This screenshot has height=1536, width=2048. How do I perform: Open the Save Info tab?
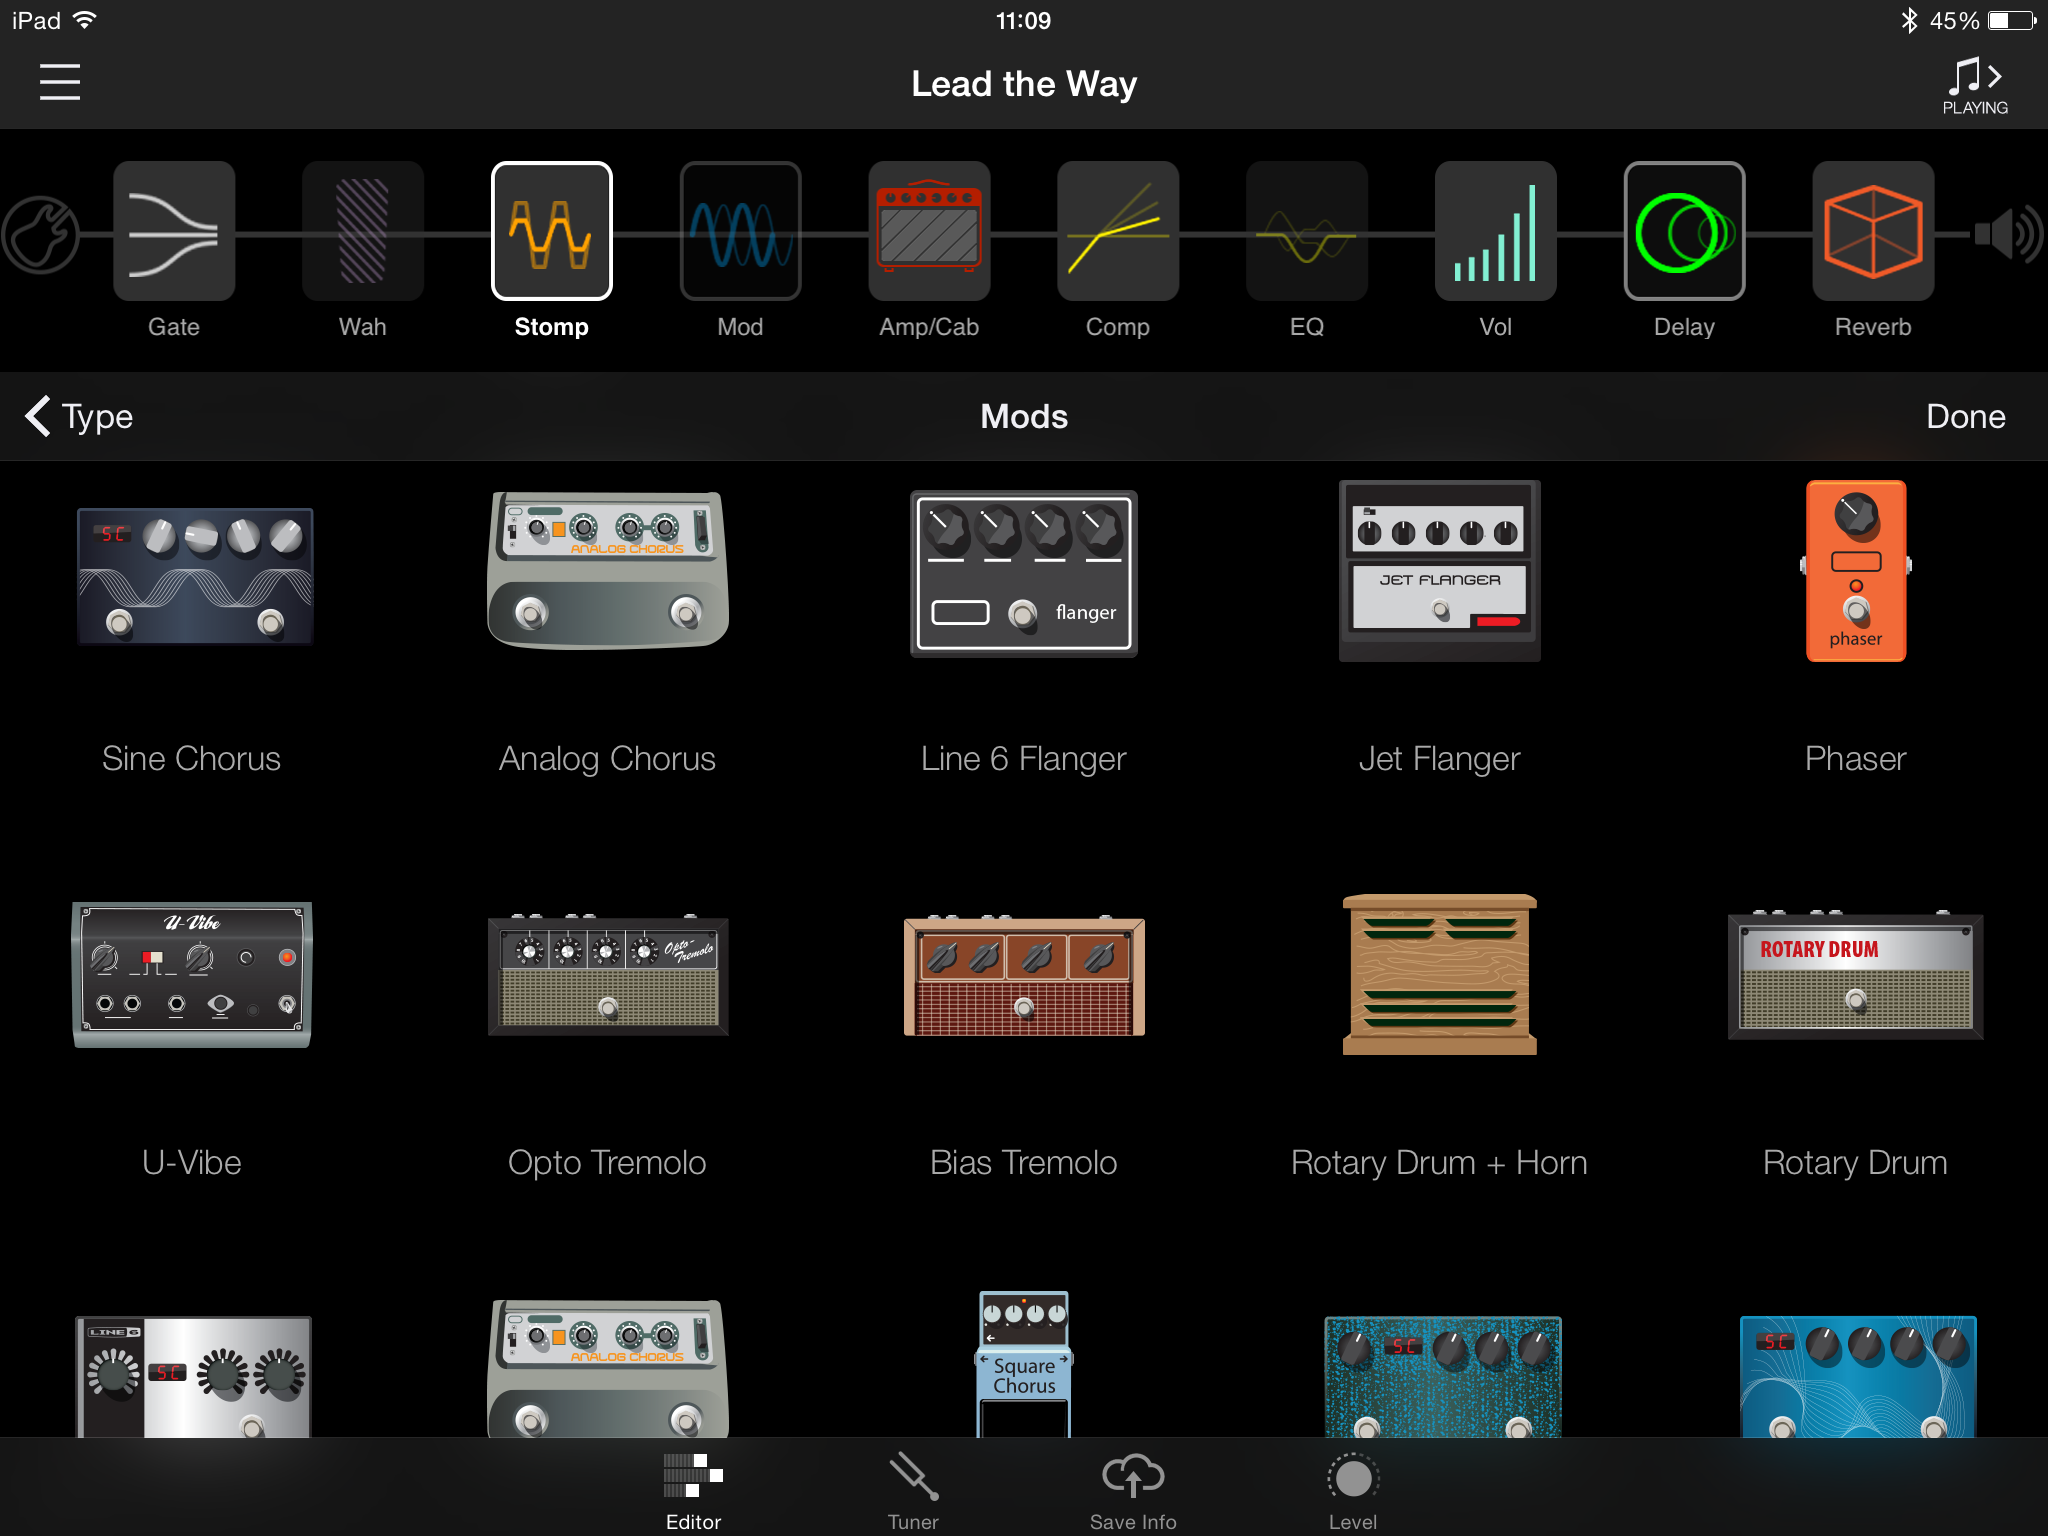coord(1133,1492)
